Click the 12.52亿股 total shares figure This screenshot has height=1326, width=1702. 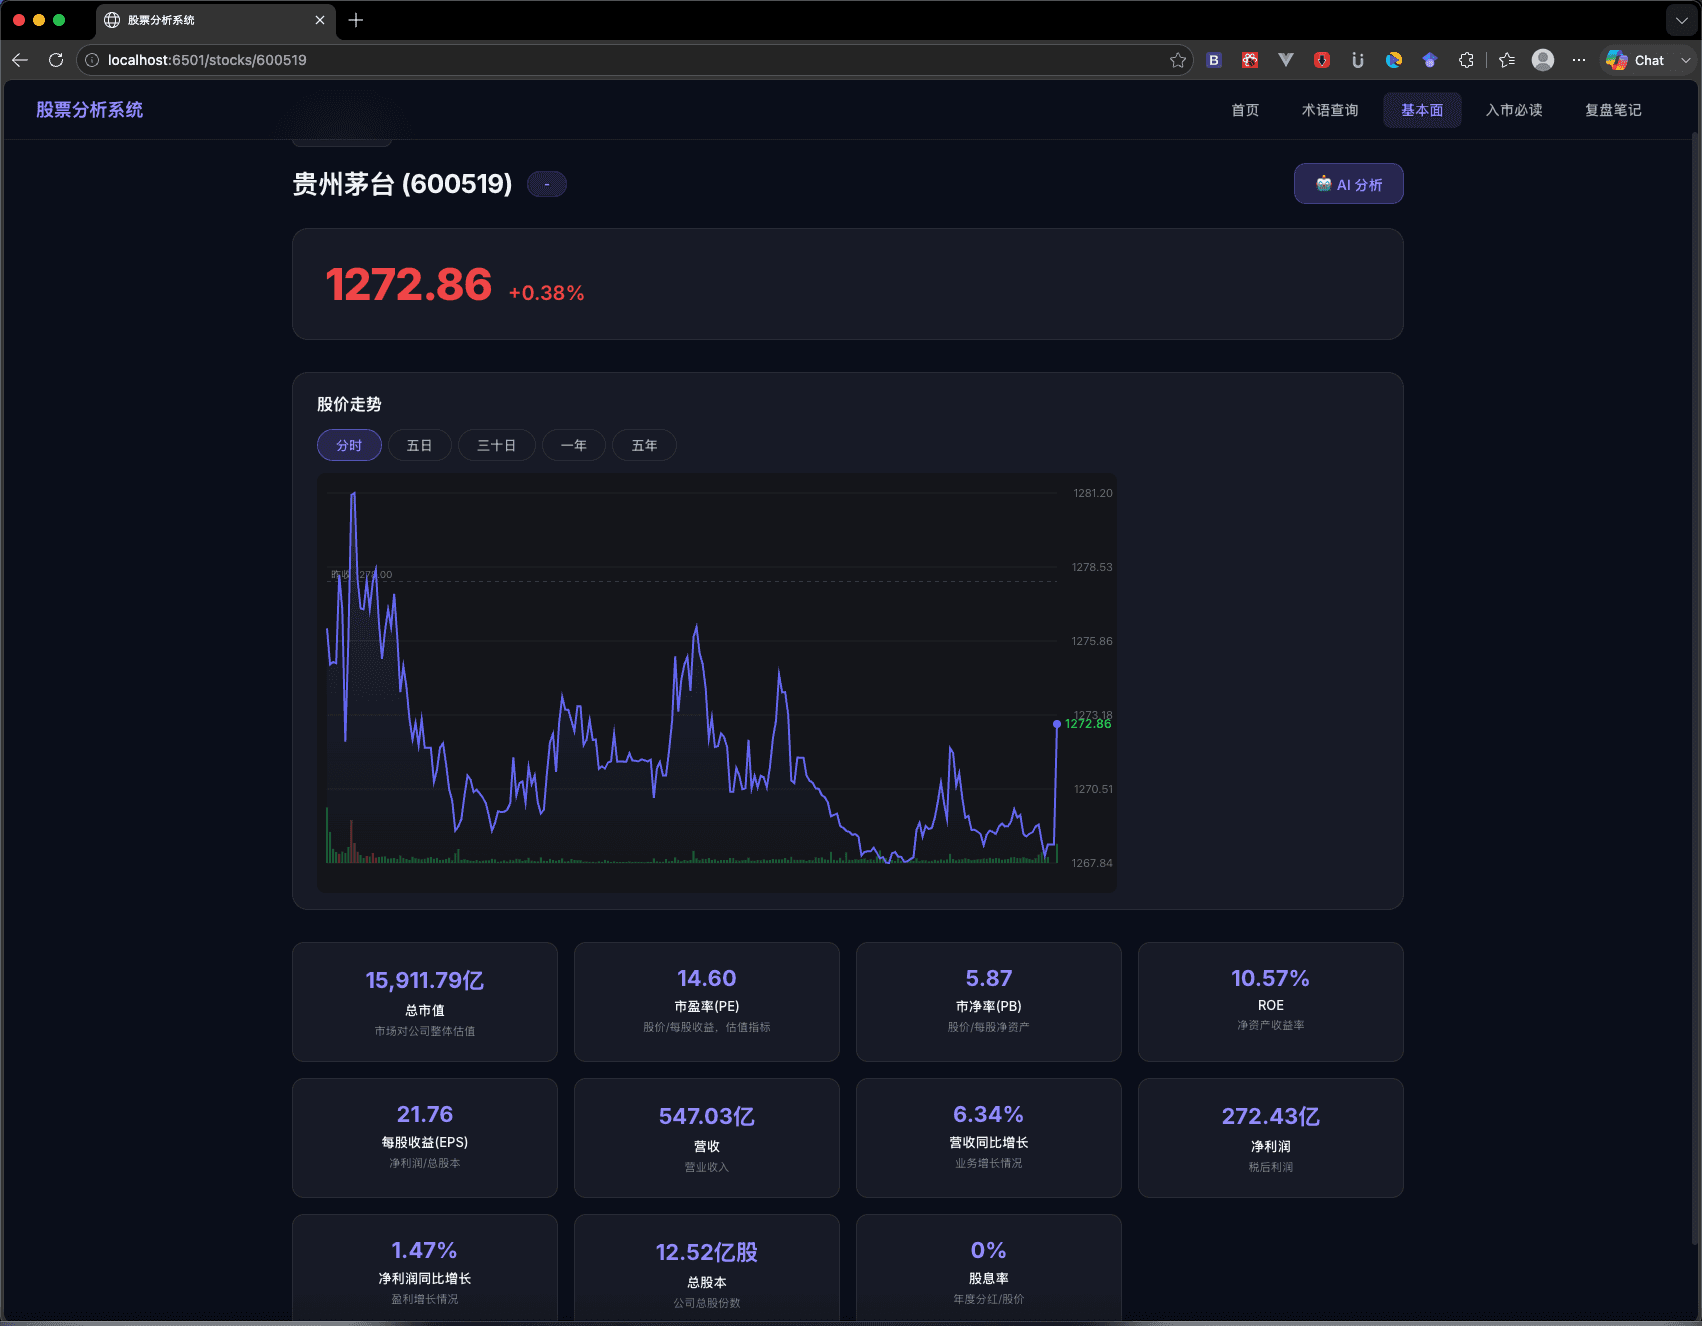pyautogui.click(x=707, y=1252)
